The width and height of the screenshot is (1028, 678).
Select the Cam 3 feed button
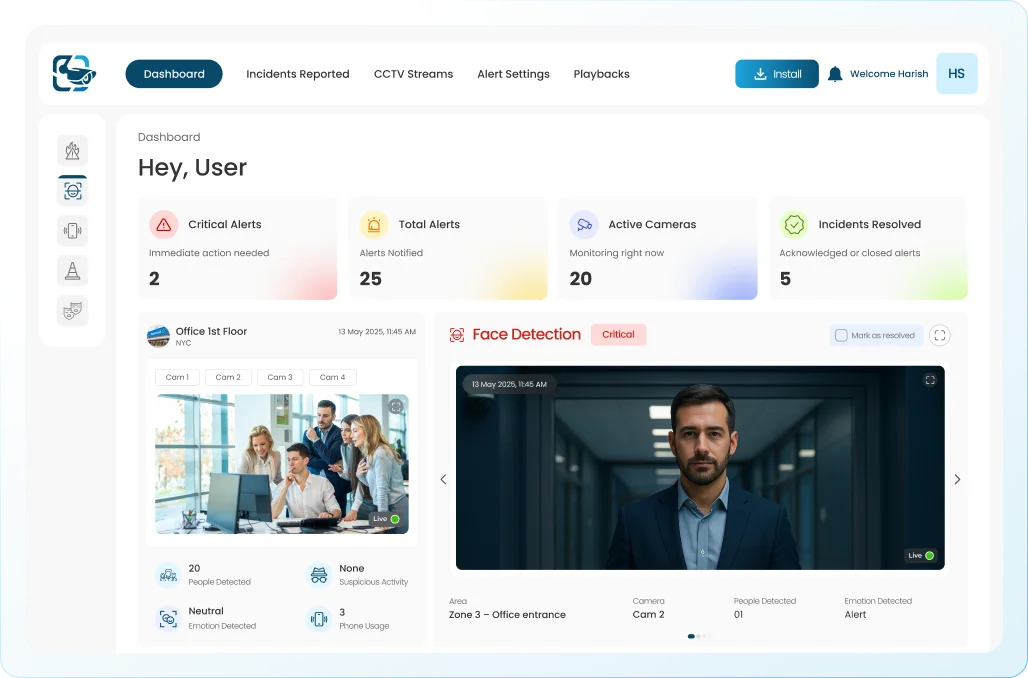coord(280,377)
